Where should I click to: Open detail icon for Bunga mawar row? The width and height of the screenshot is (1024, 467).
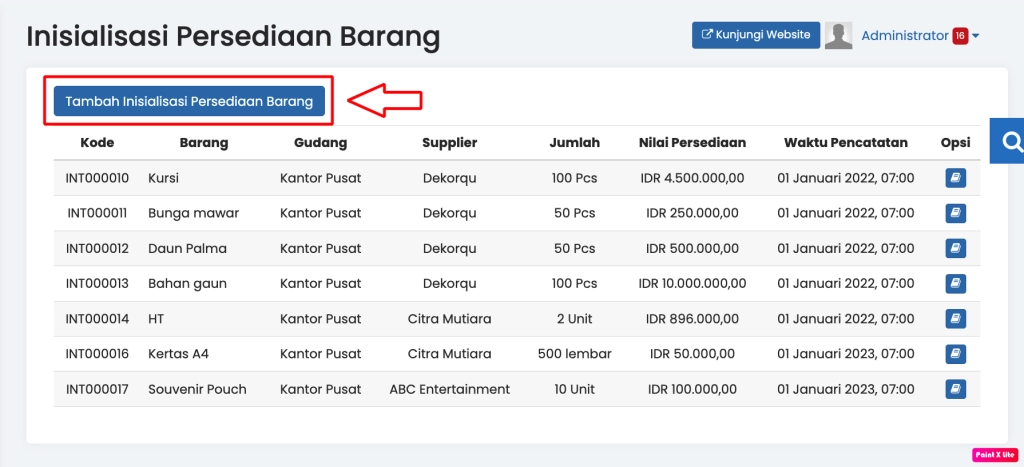coord(955,213)
